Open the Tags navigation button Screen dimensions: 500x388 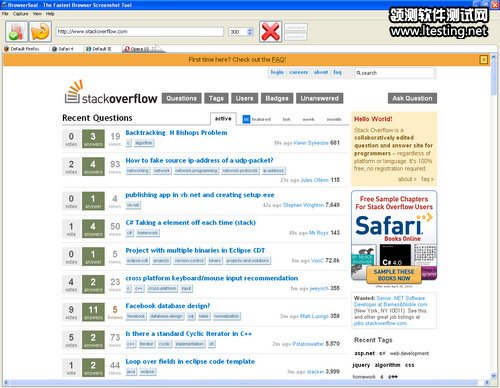coord(216,98)
